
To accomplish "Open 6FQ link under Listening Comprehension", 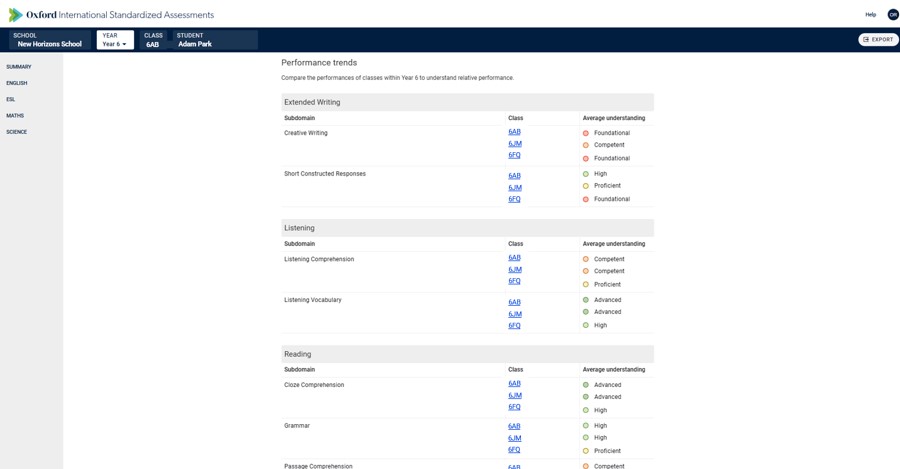I will tap(514, 281).
